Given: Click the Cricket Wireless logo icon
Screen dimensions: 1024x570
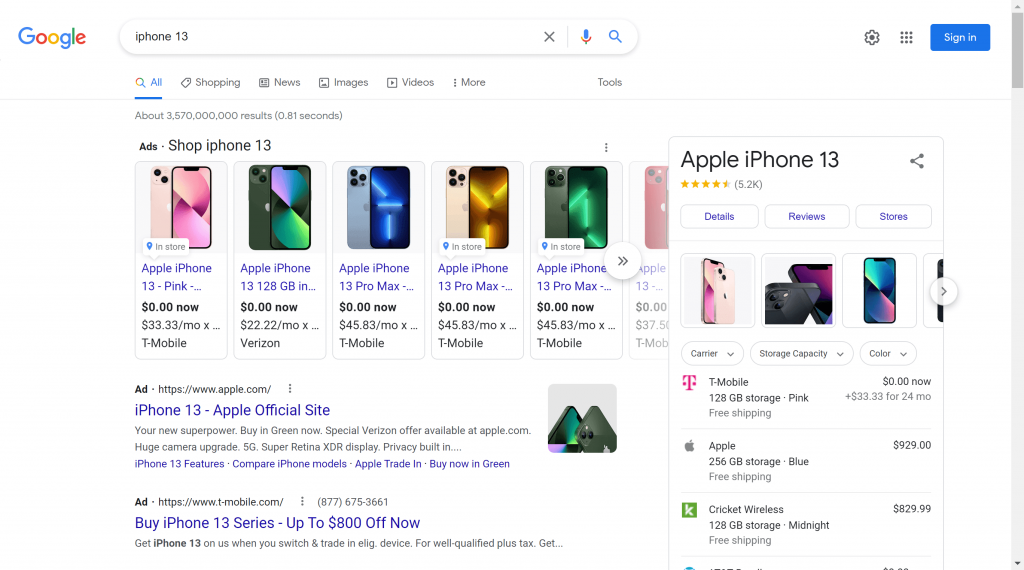Looking at the screenshot, I should [689, 510].
